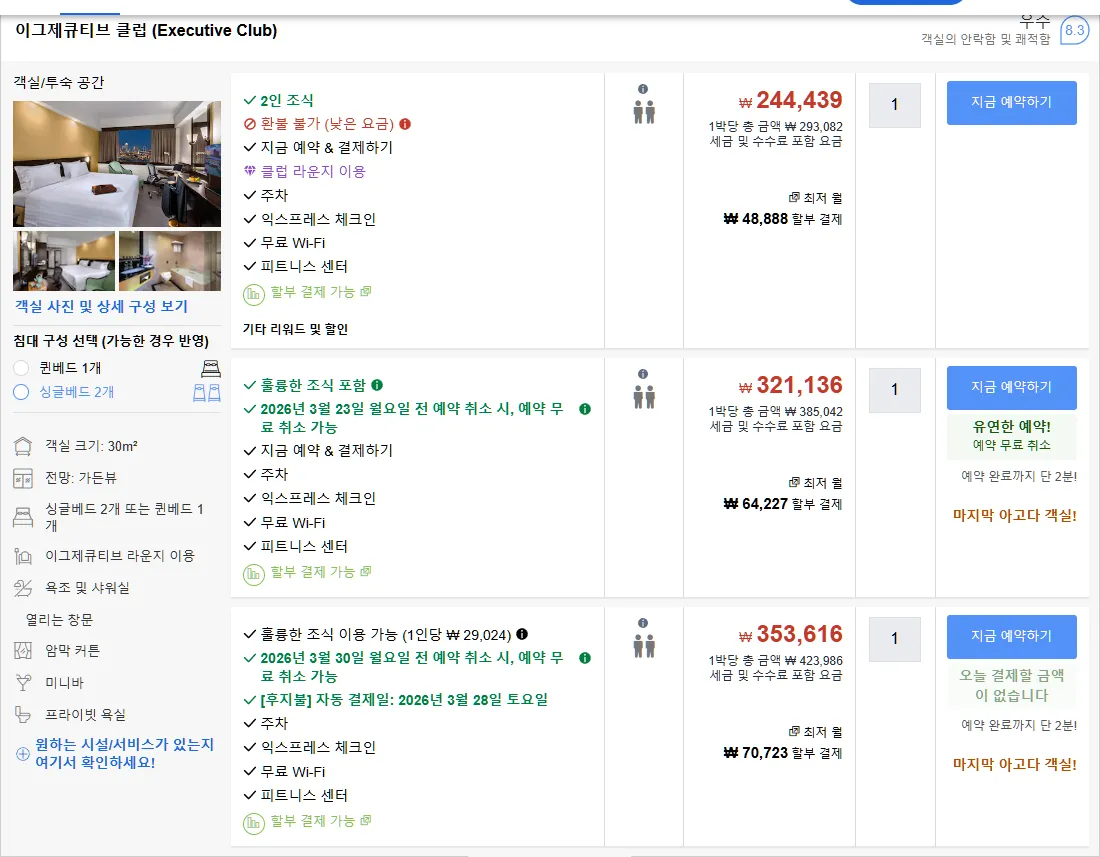Click occupancy icon in the ₩353,616 row

(644, 646)
